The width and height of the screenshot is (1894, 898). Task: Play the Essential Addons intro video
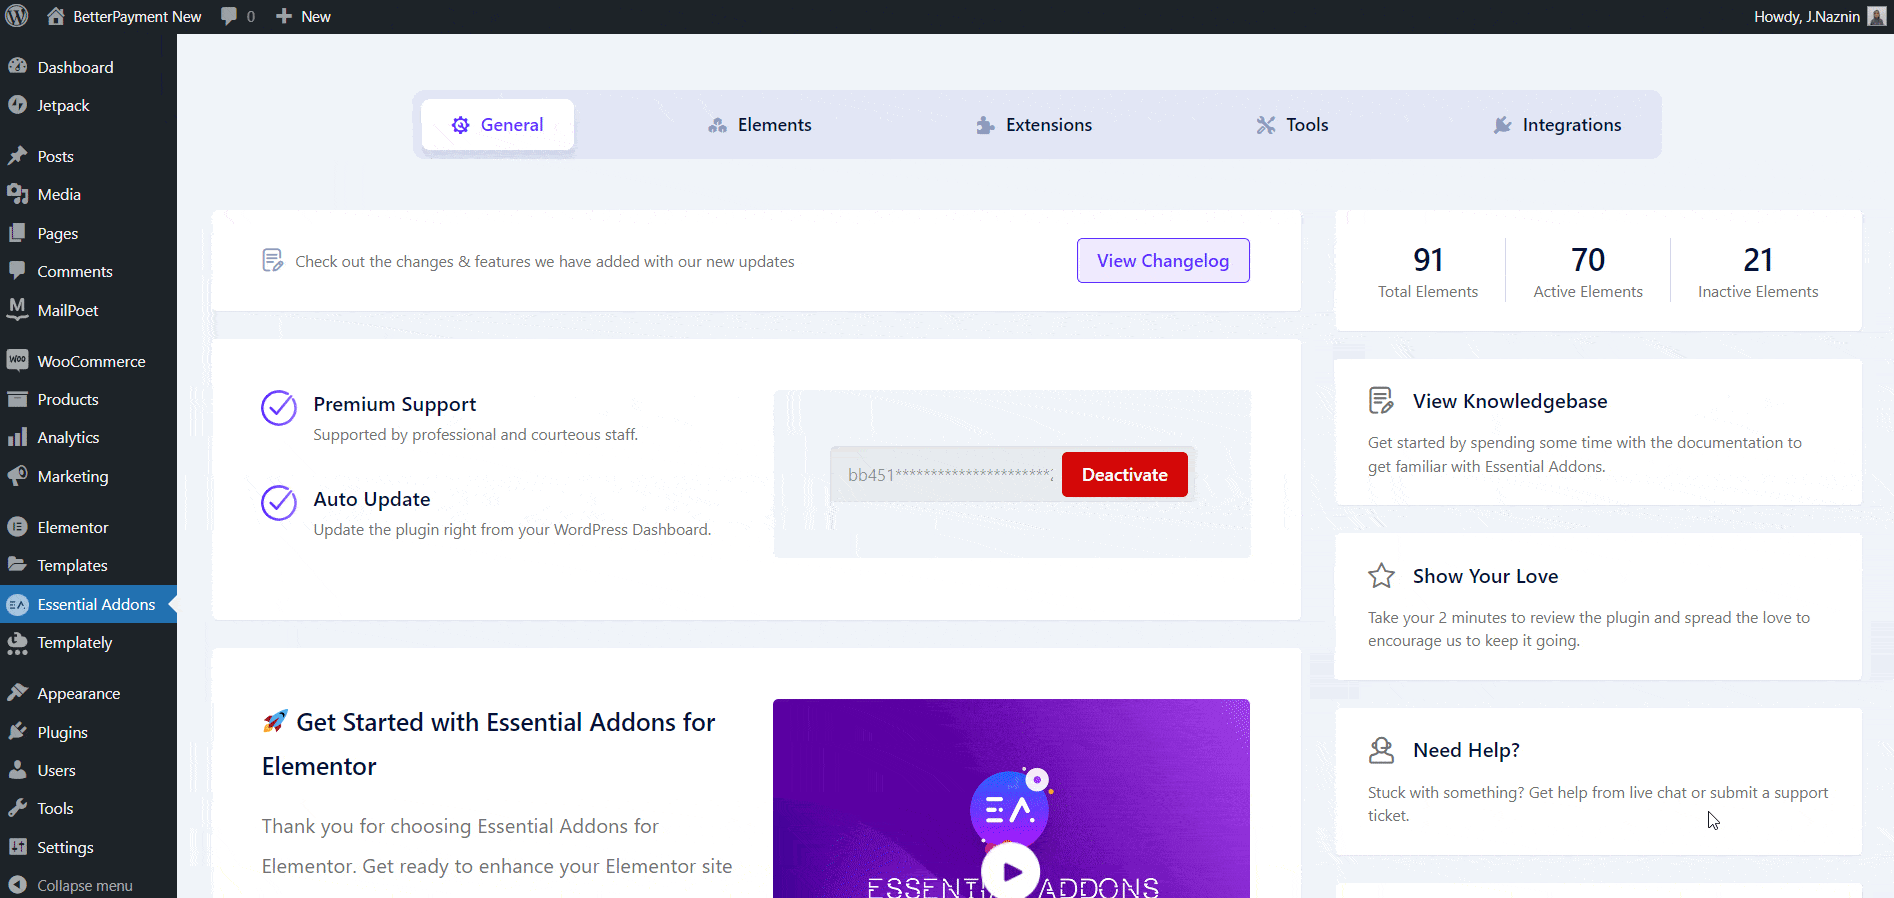(1011, 871)
